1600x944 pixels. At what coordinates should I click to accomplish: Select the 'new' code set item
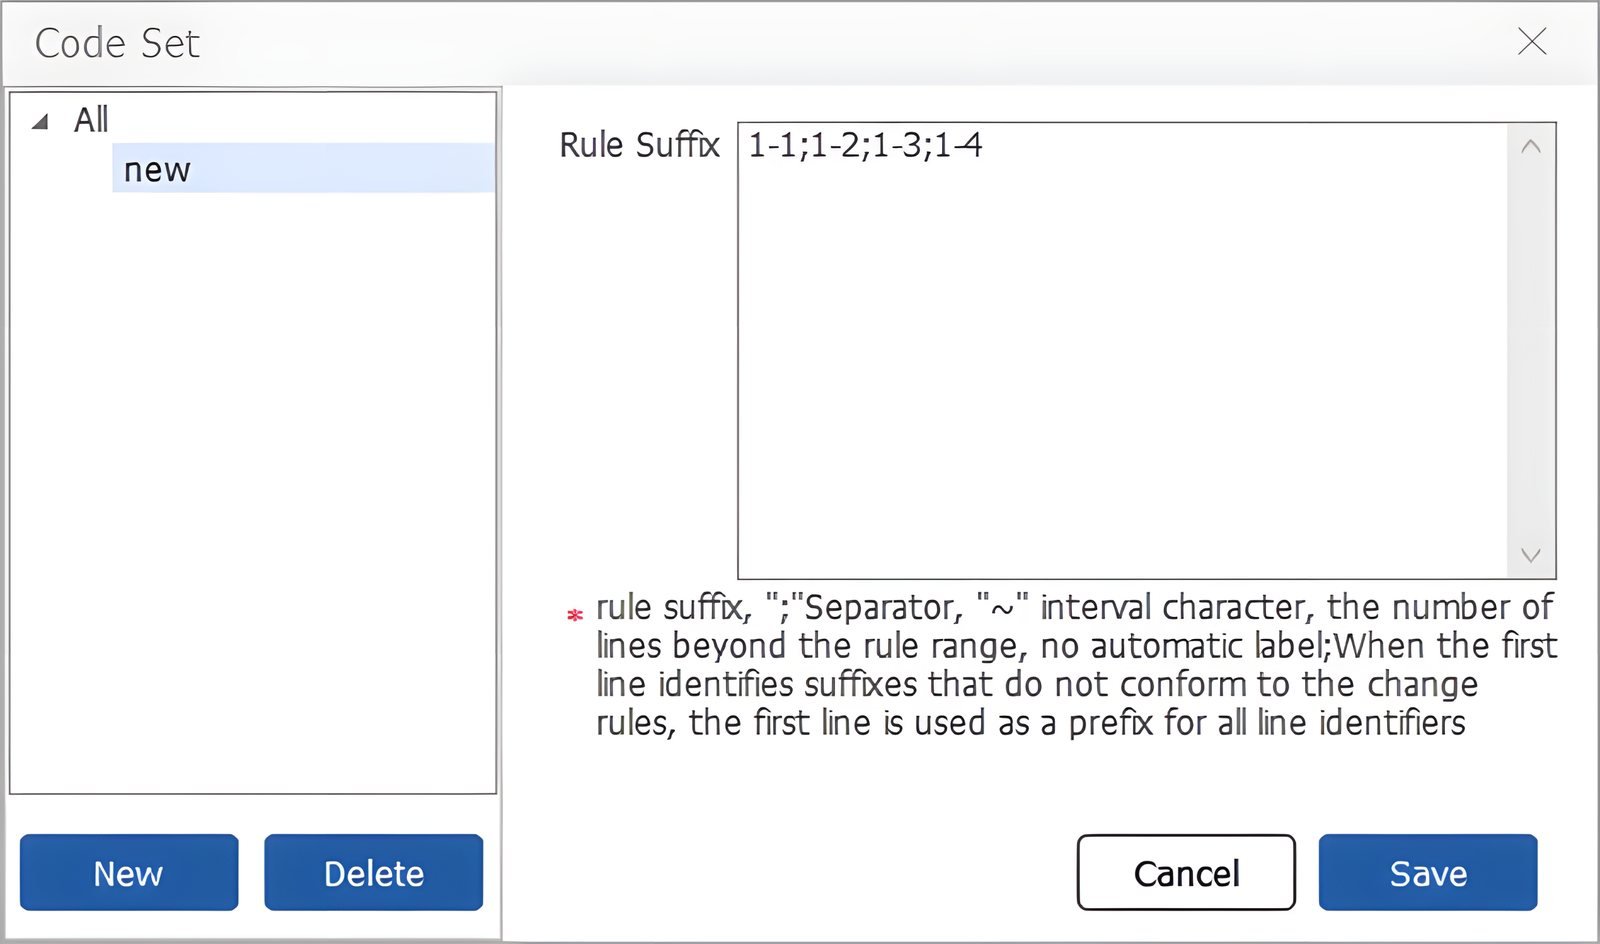(303, 168)
